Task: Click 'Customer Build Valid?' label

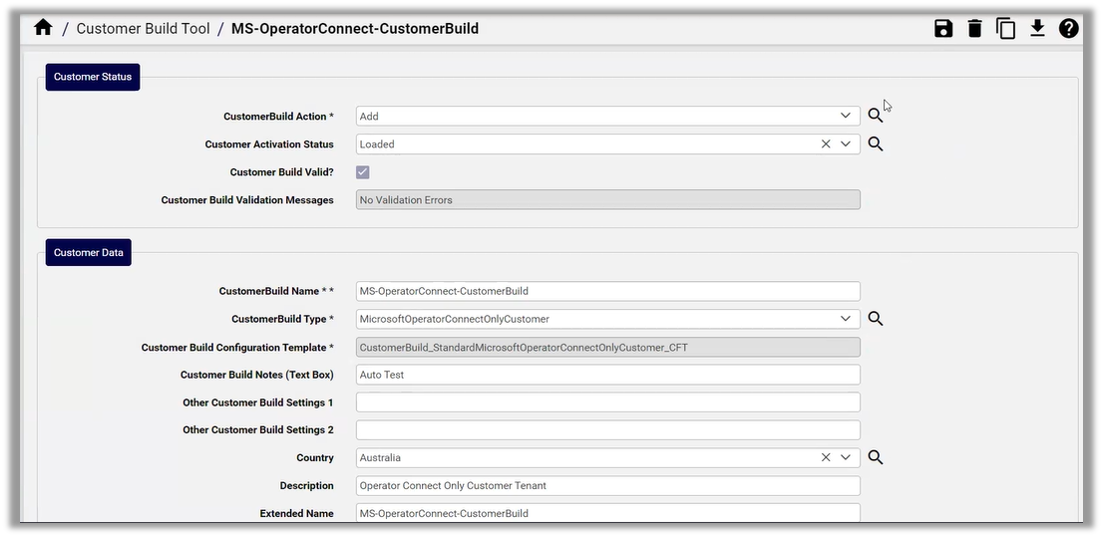Action: (282, 172)
